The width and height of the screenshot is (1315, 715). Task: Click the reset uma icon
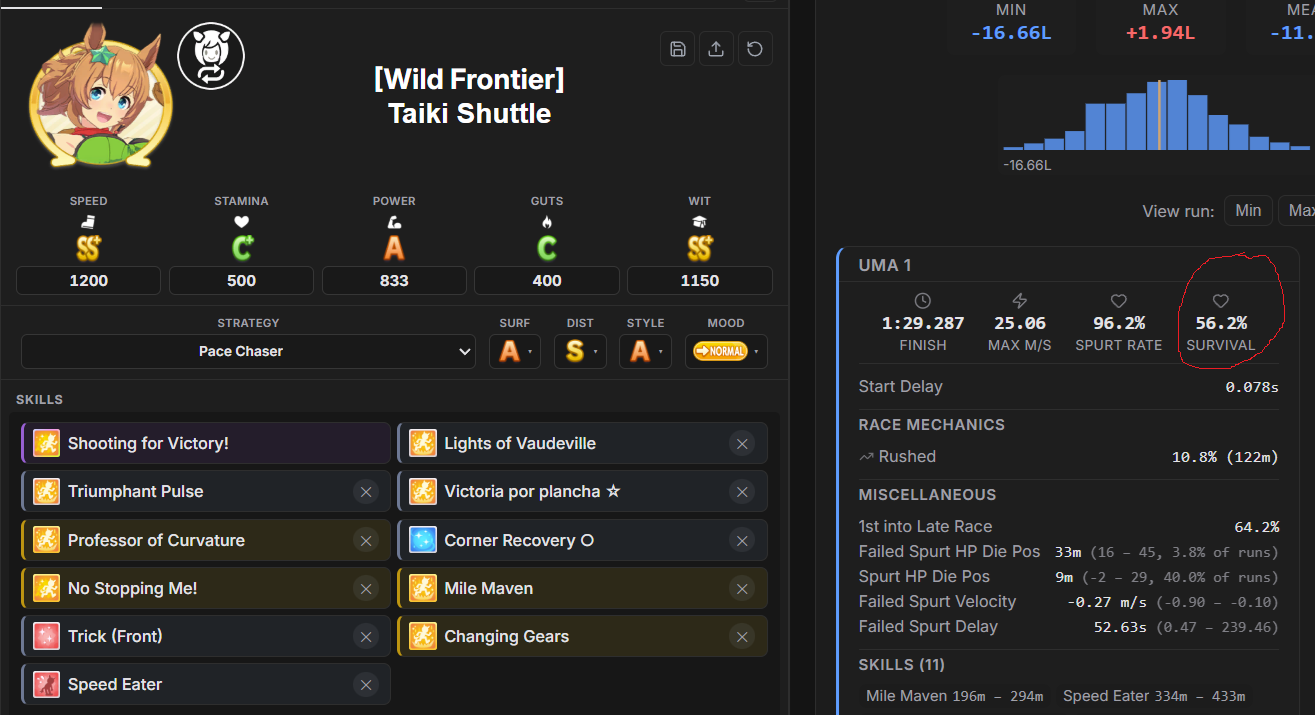tap(755, 49)
